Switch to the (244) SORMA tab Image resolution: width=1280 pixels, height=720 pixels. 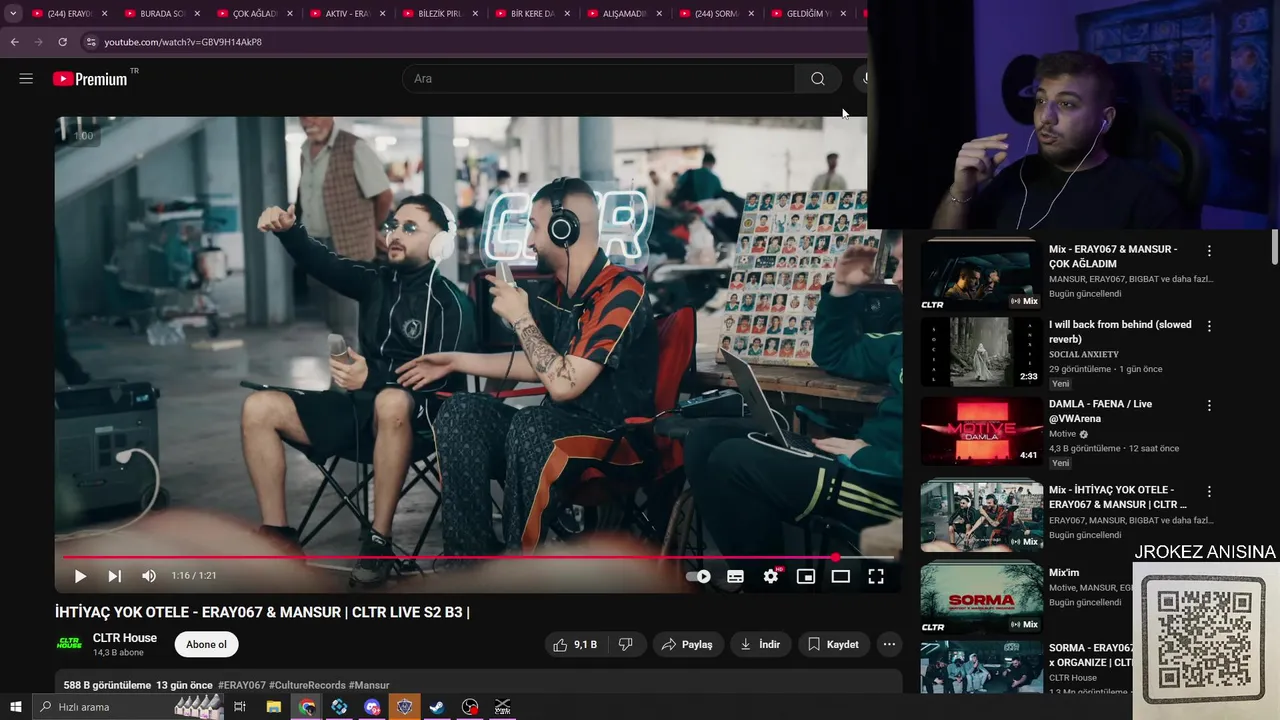pyautogui.click(x=717, y=14)
